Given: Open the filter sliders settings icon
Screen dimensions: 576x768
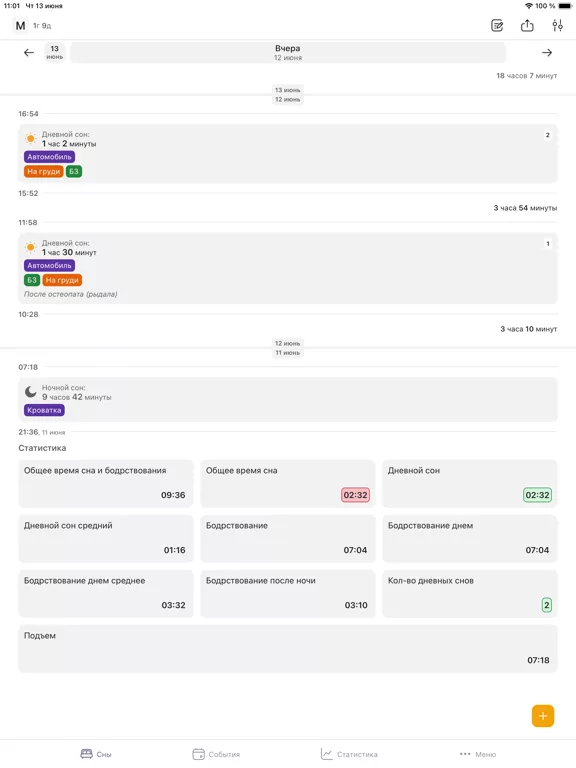Looking at the screenshot, I should click(x=557, y=25).
